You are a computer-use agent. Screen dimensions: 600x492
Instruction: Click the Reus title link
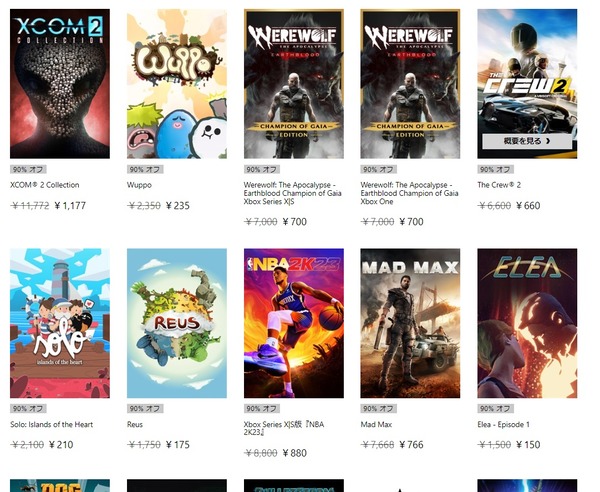pyautogui.click(x=135, y=425)
